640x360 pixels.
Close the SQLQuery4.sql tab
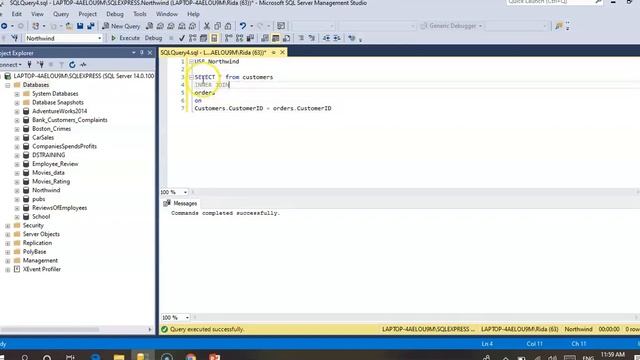282,52
